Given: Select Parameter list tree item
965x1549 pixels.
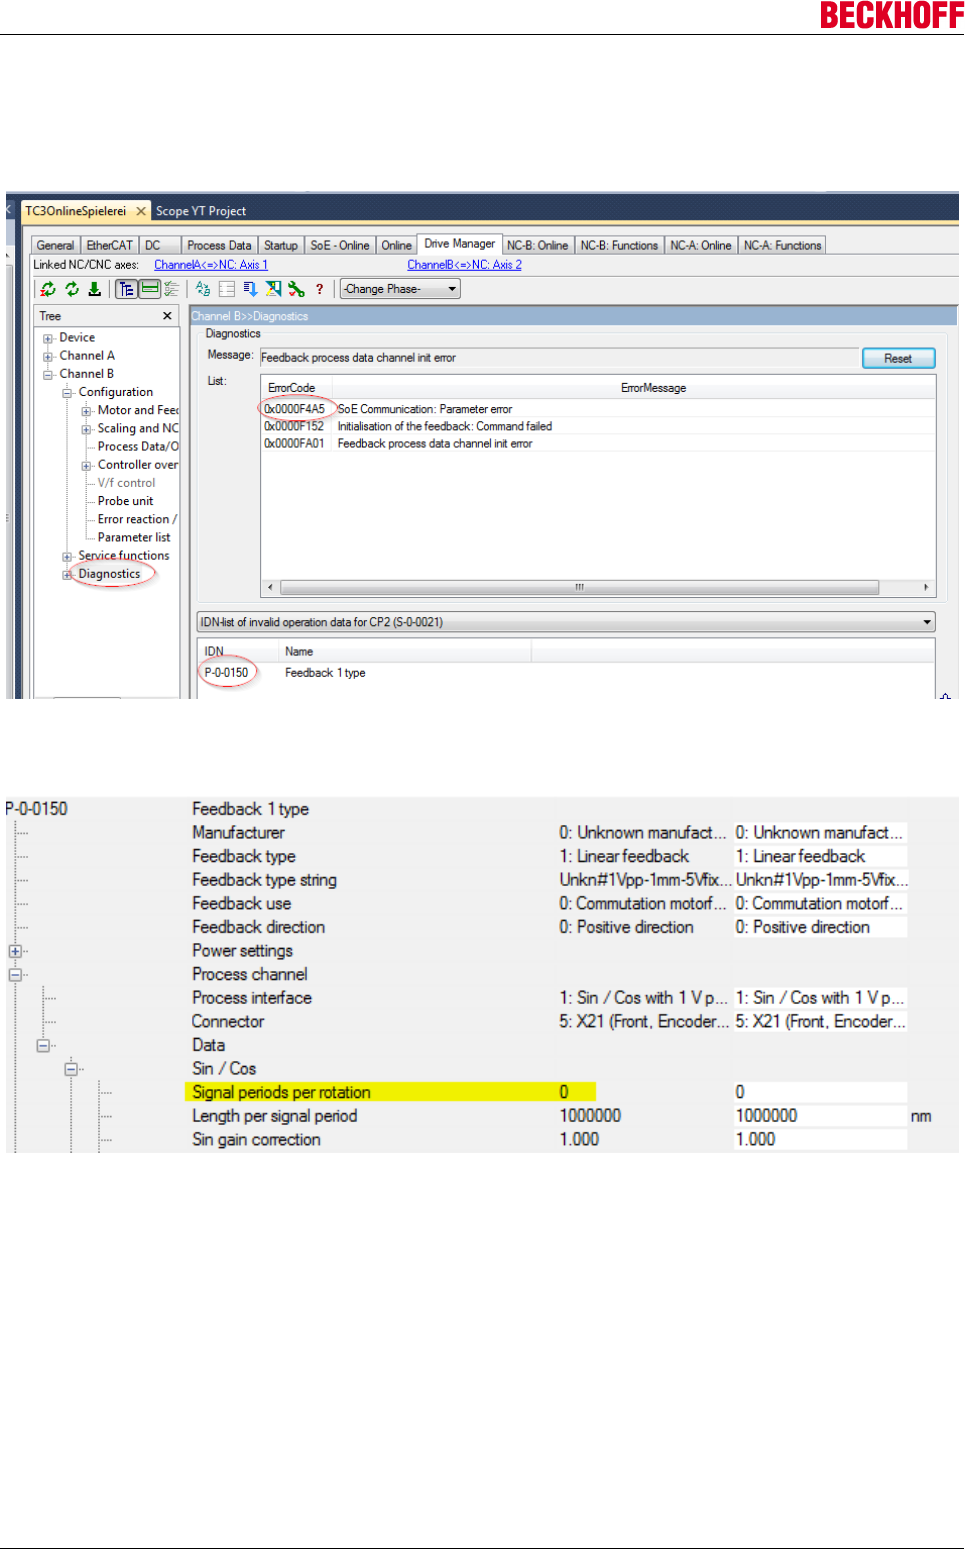Looking at the screenshot, I should coord(134,537).
